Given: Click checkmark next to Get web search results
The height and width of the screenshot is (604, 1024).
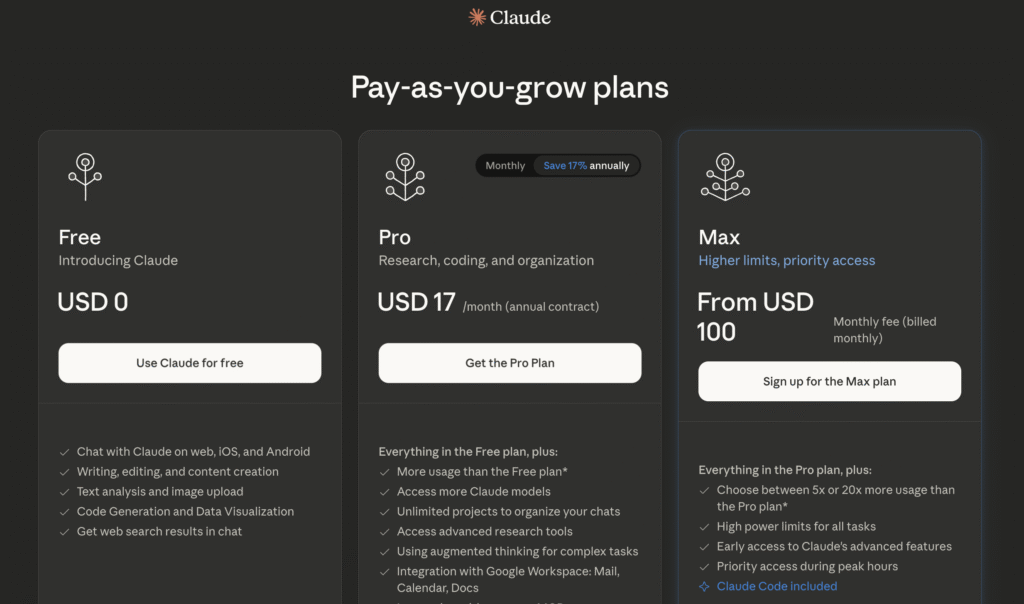Looking at the screenshot, I should (65, 532).
